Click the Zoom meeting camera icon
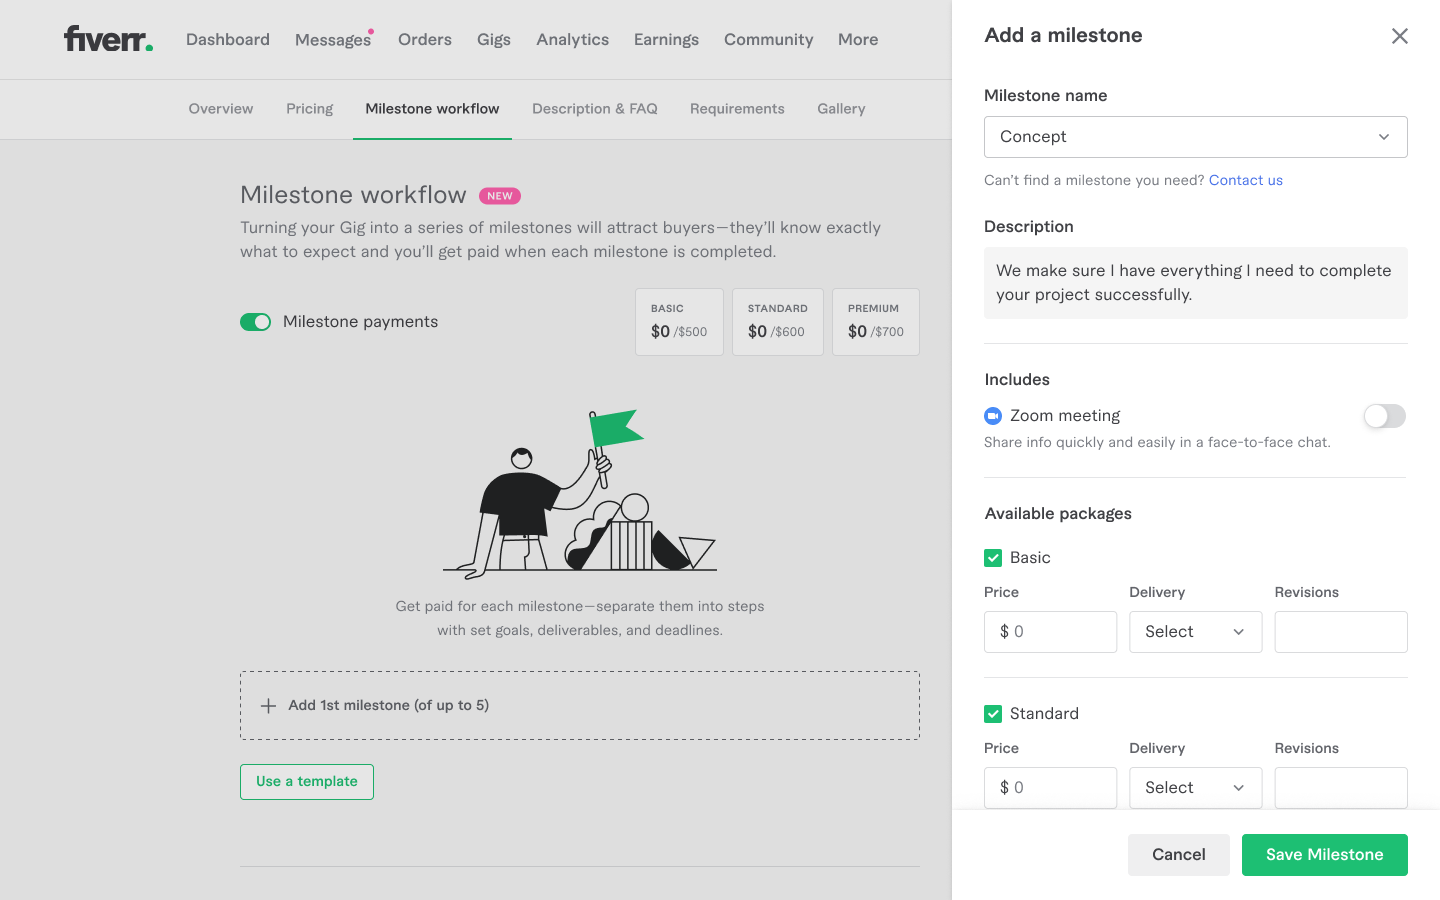This screenshot has width=1440, height=900. coord(993,416)
